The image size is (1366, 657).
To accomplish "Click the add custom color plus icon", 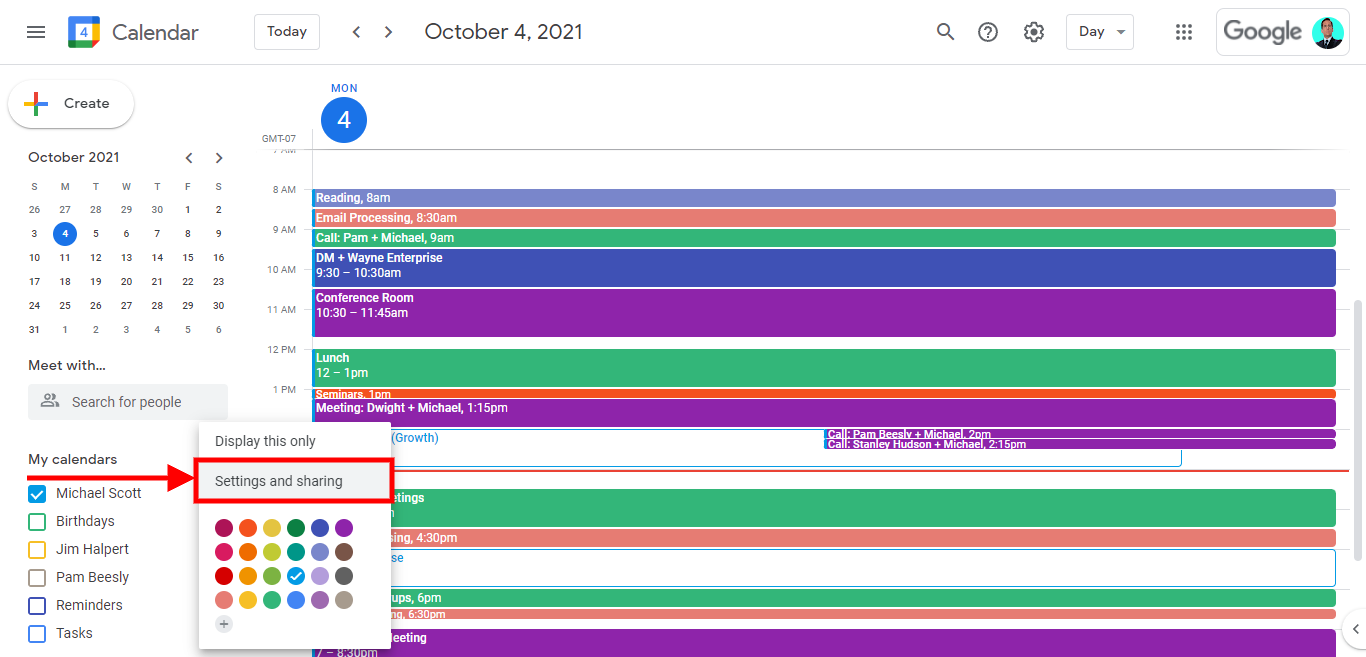I will tap(223, 623).
